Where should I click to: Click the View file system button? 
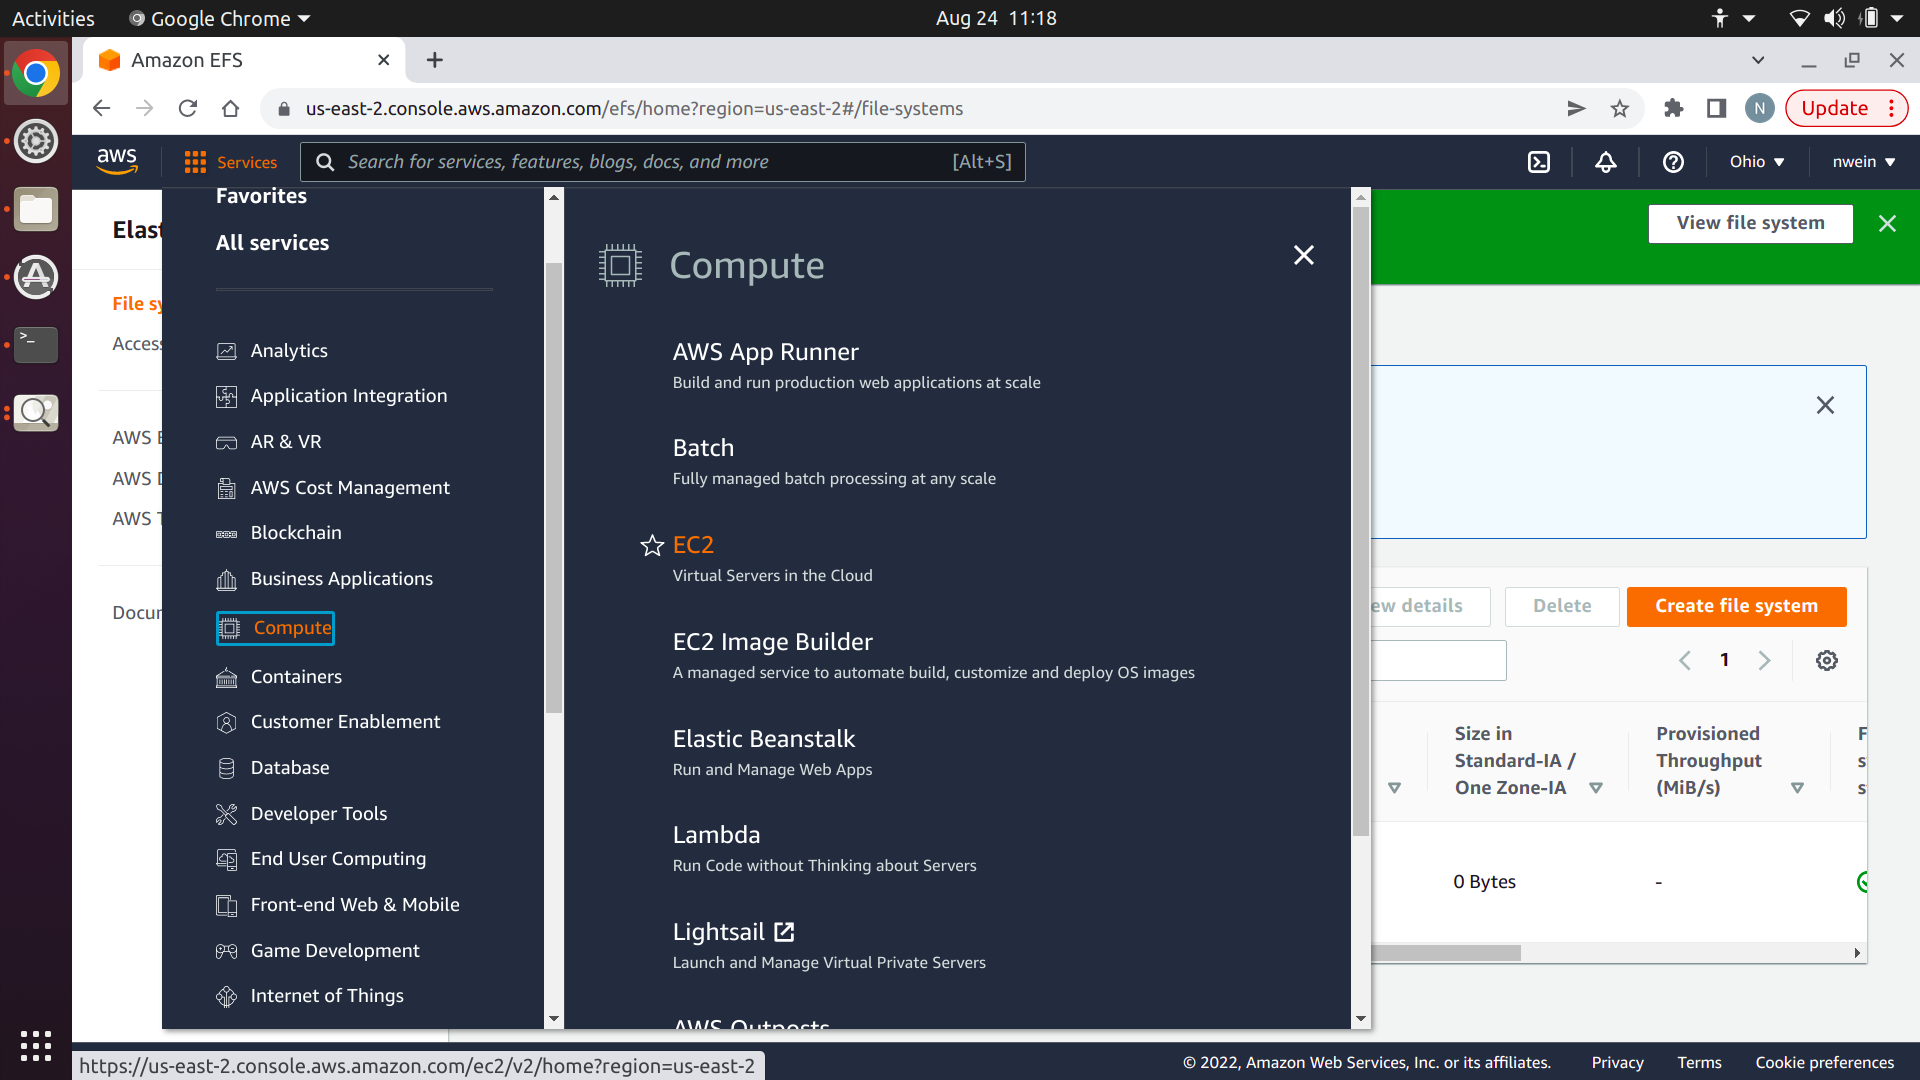(x=1750, y=223)
